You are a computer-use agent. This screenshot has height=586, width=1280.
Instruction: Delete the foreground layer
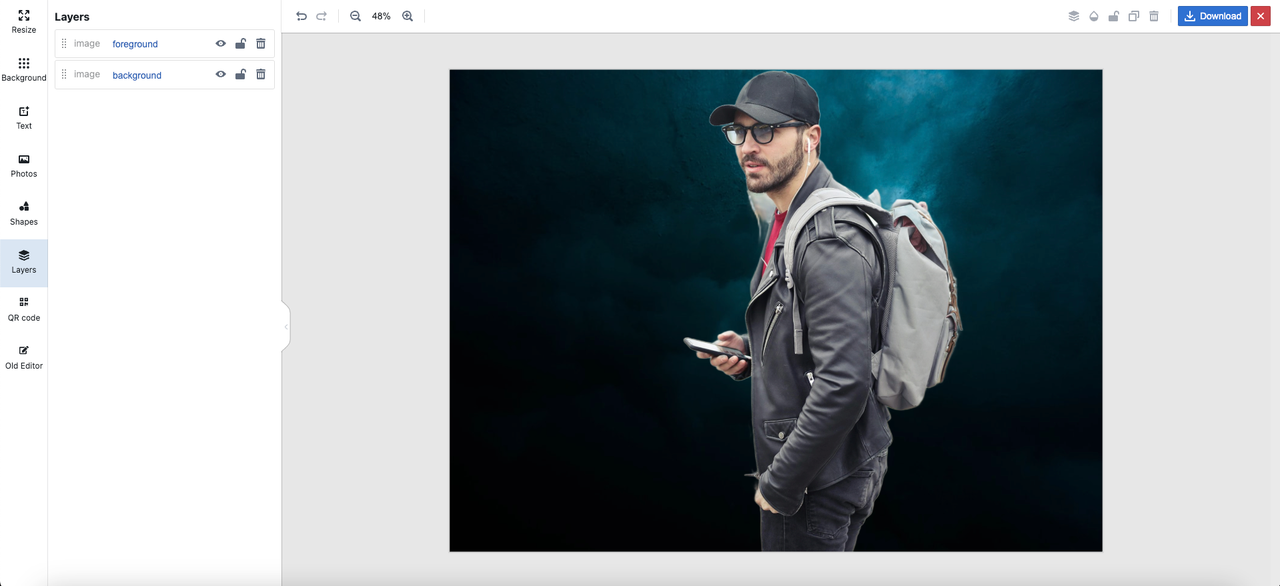(x=261, y=44)
